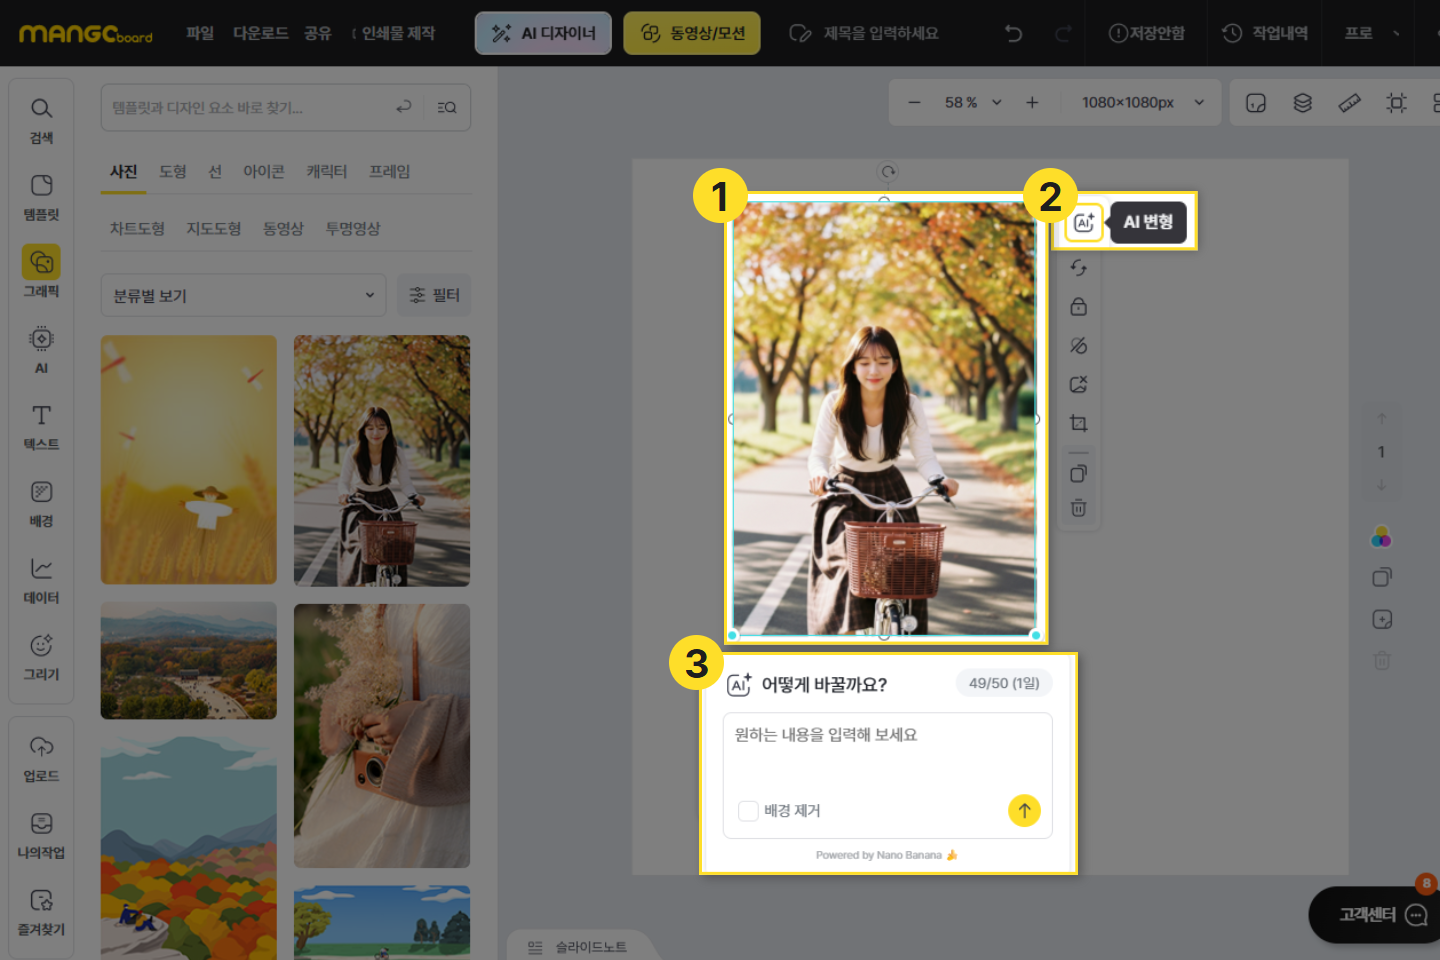Viewport: 1440px width, 960px height.
Task: Open the 파일 menu
Action: click(x=200, y=33)
